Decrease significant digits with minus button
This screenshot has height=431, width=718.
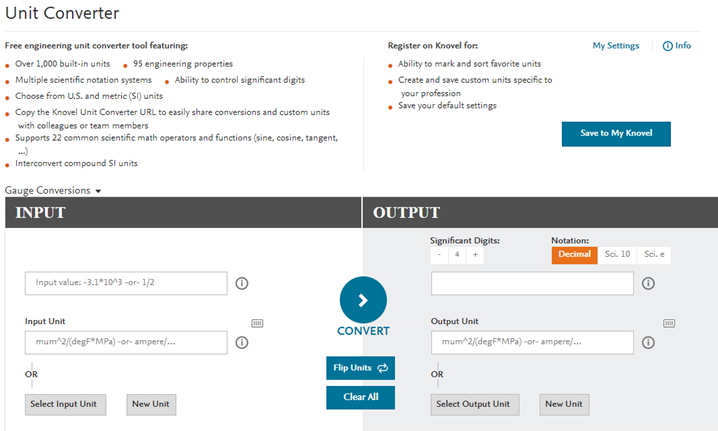(439, 255)
